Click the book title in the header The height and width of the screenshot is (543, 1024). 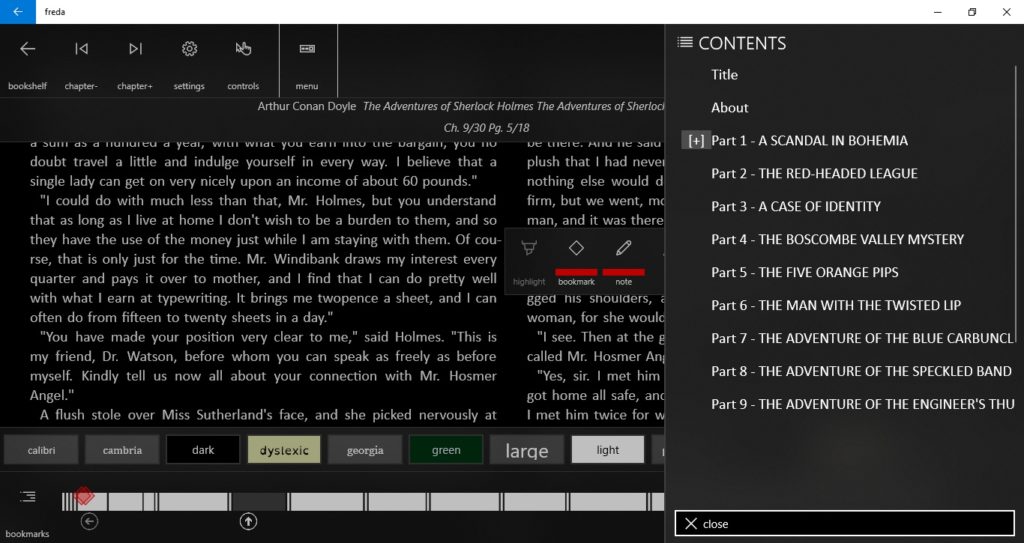pyautogui.click(x=513, y=106)
